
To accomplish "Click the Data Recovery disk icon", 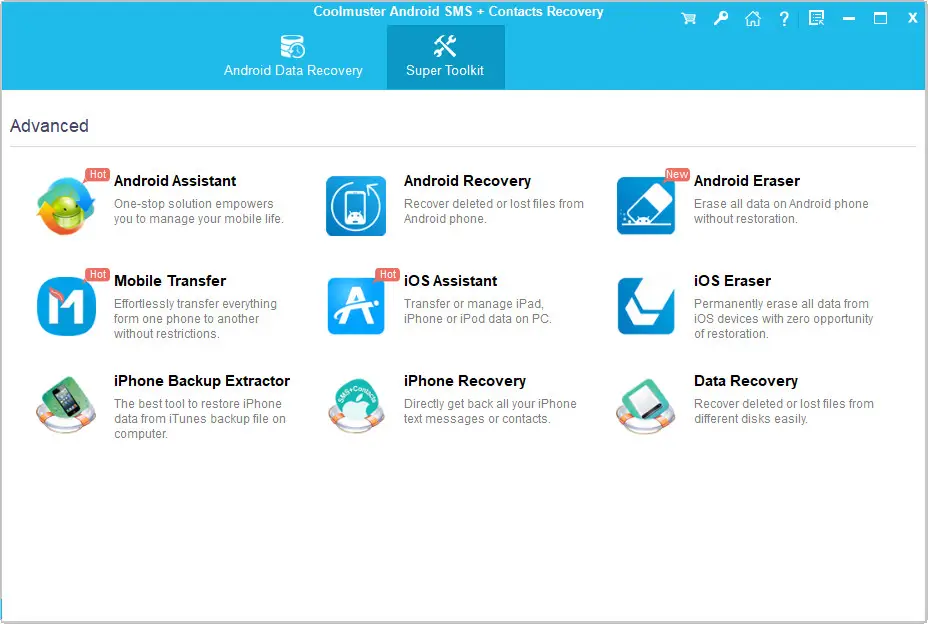I will 646,406.
